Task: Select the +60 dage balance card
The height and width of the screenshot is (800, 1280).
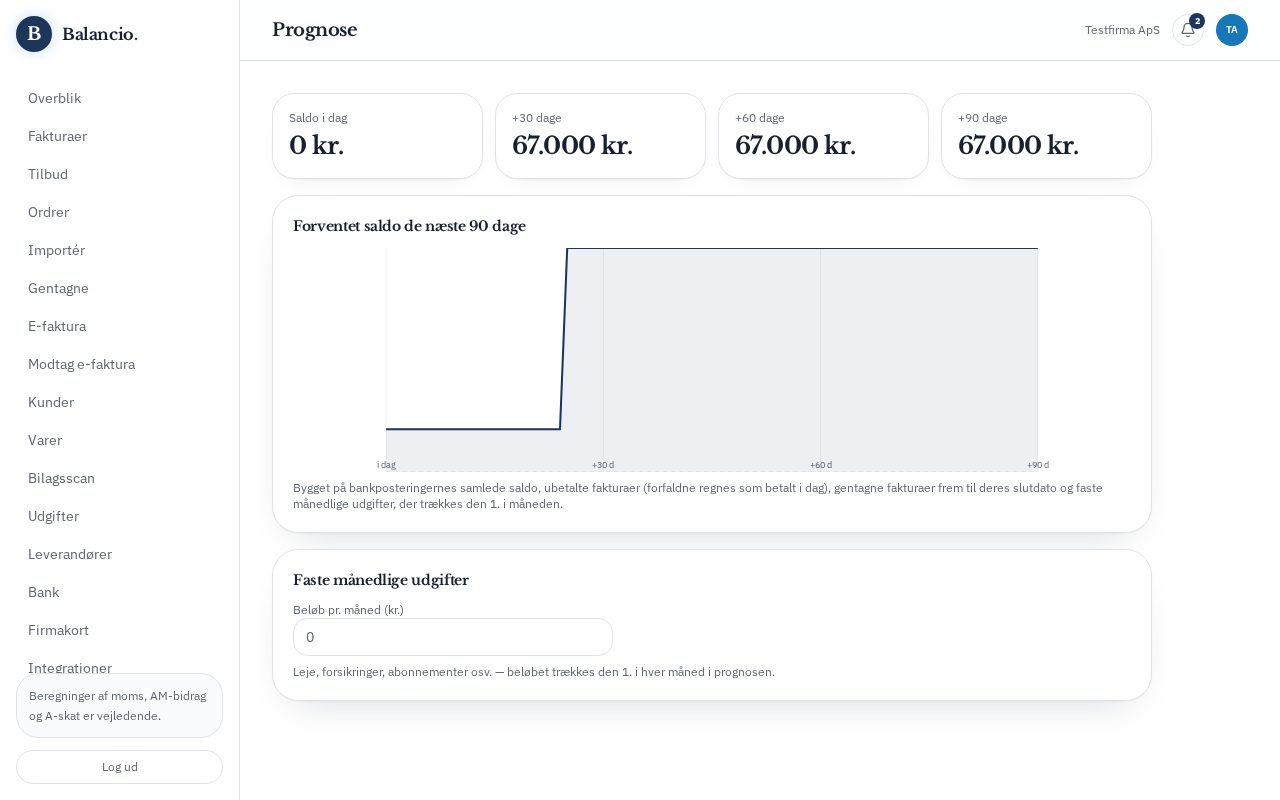Action: click(823, 136)
